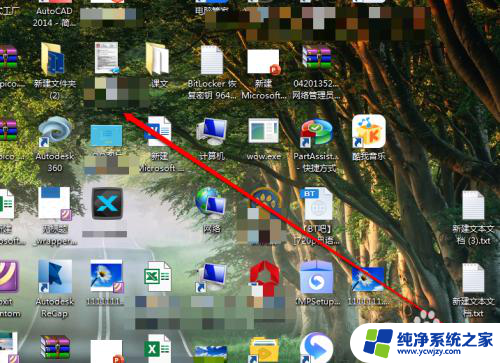Image resolution: width=500 pixels, height=363 pixels.
Task: Open the 新建文本文档.txt file
Action: click(x=473, y=278)
